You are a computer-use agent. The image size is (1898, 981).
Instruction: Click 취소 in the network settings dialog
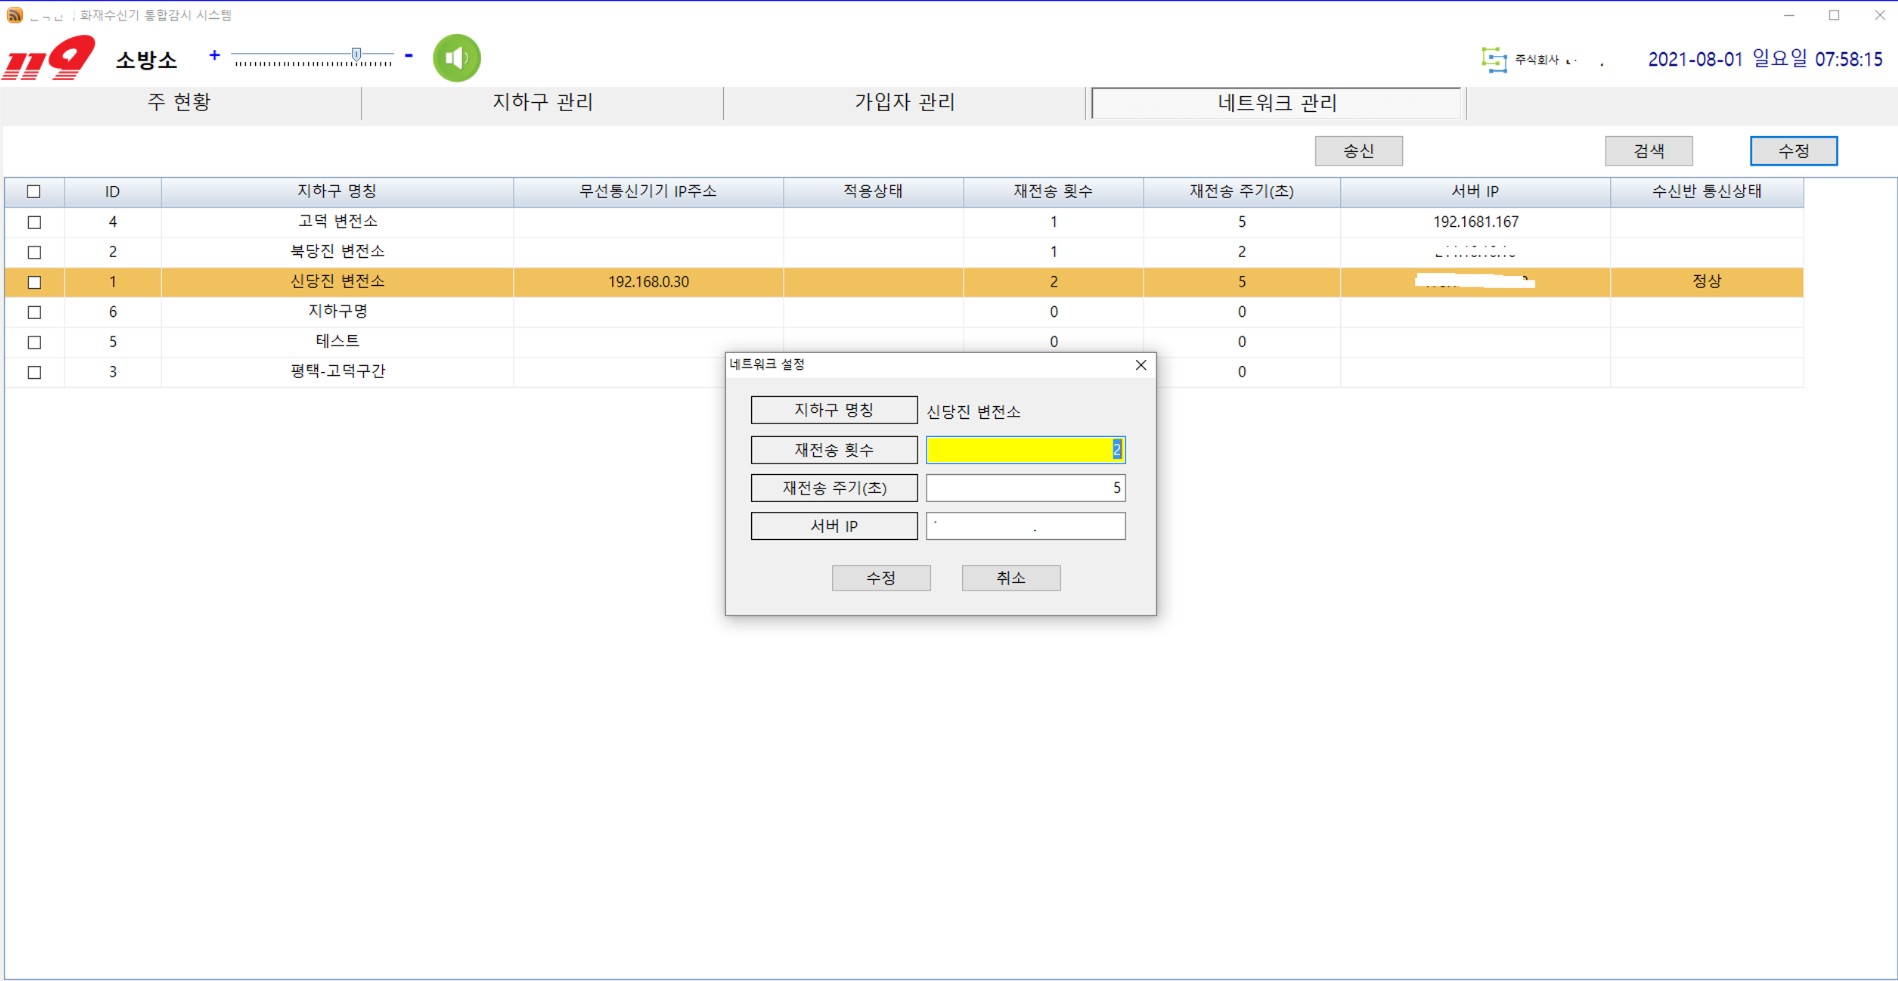1010,578
